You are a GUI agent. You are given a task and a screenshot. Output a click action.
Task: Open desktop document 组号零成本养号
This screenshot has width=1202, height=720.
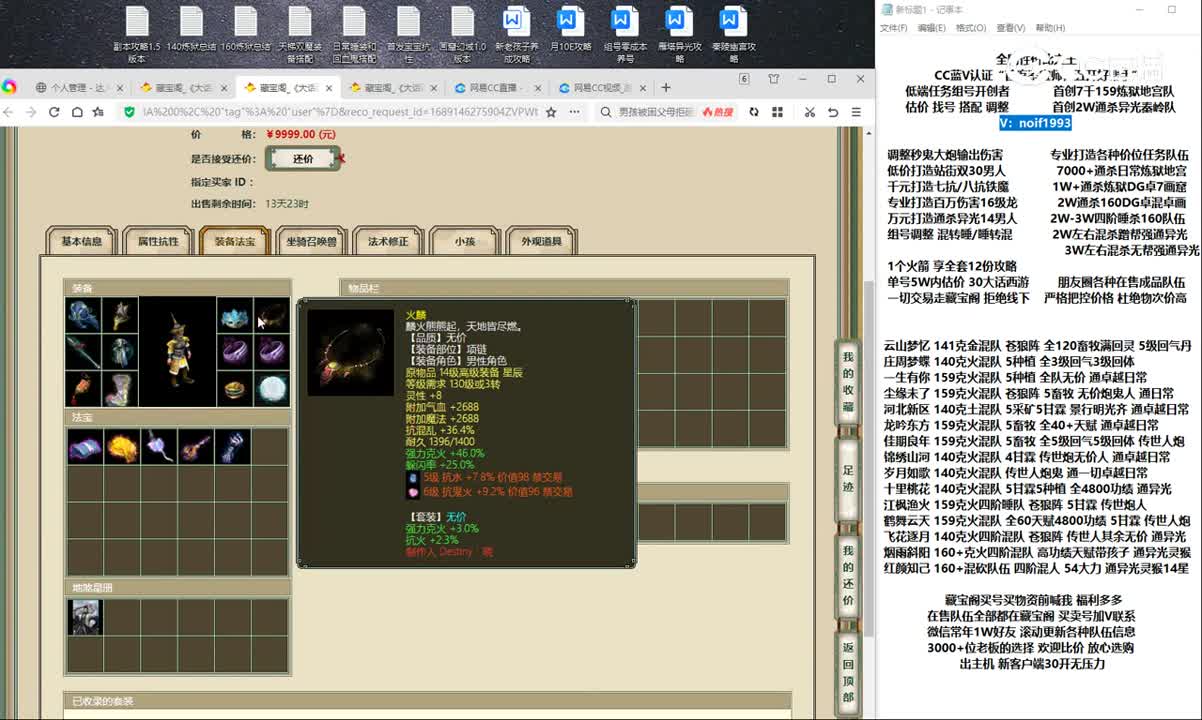pos(625,34)
